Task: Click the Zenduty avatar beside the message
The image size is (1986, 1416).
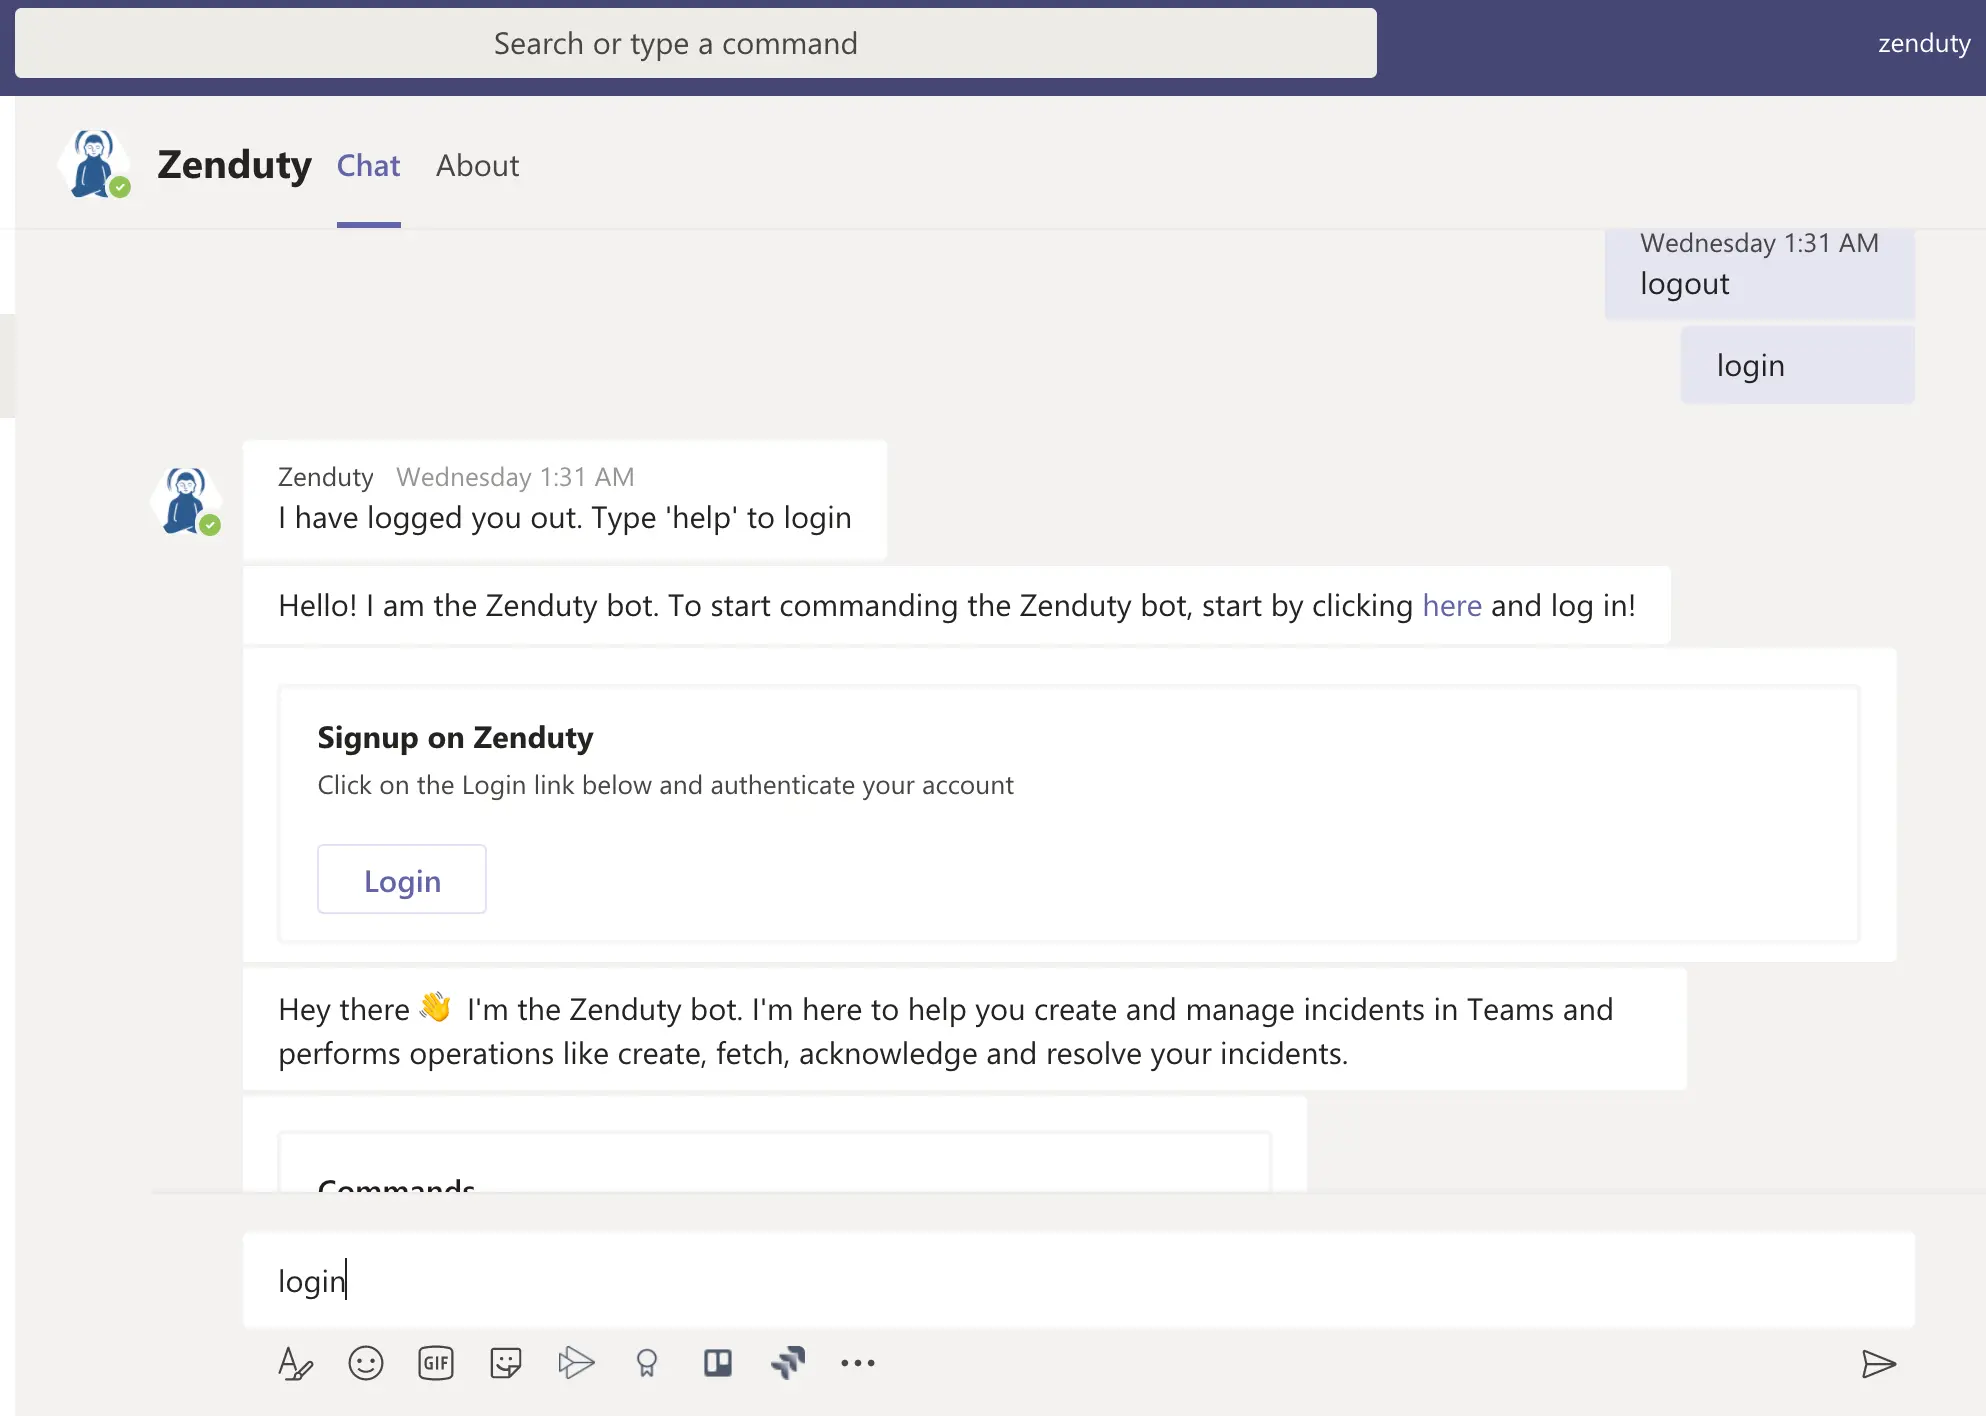Action: pyautogui.click(x=186, y=501)
